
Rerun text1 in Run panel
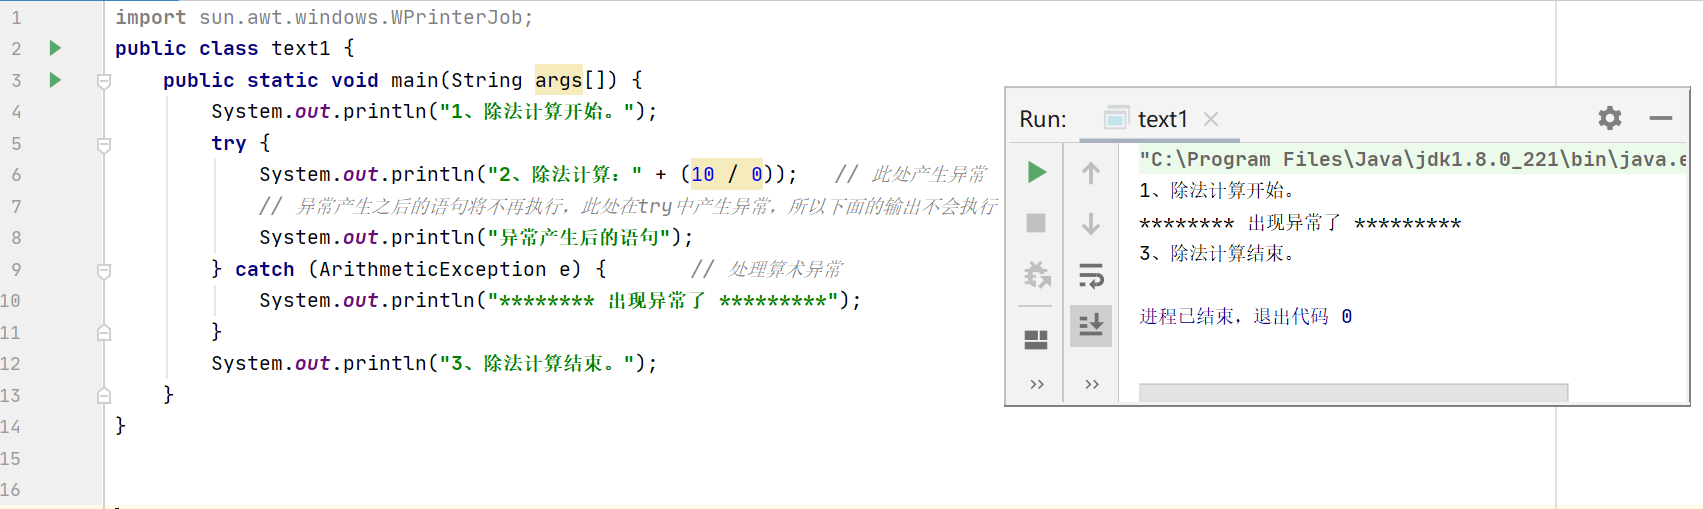(1037, 172)
